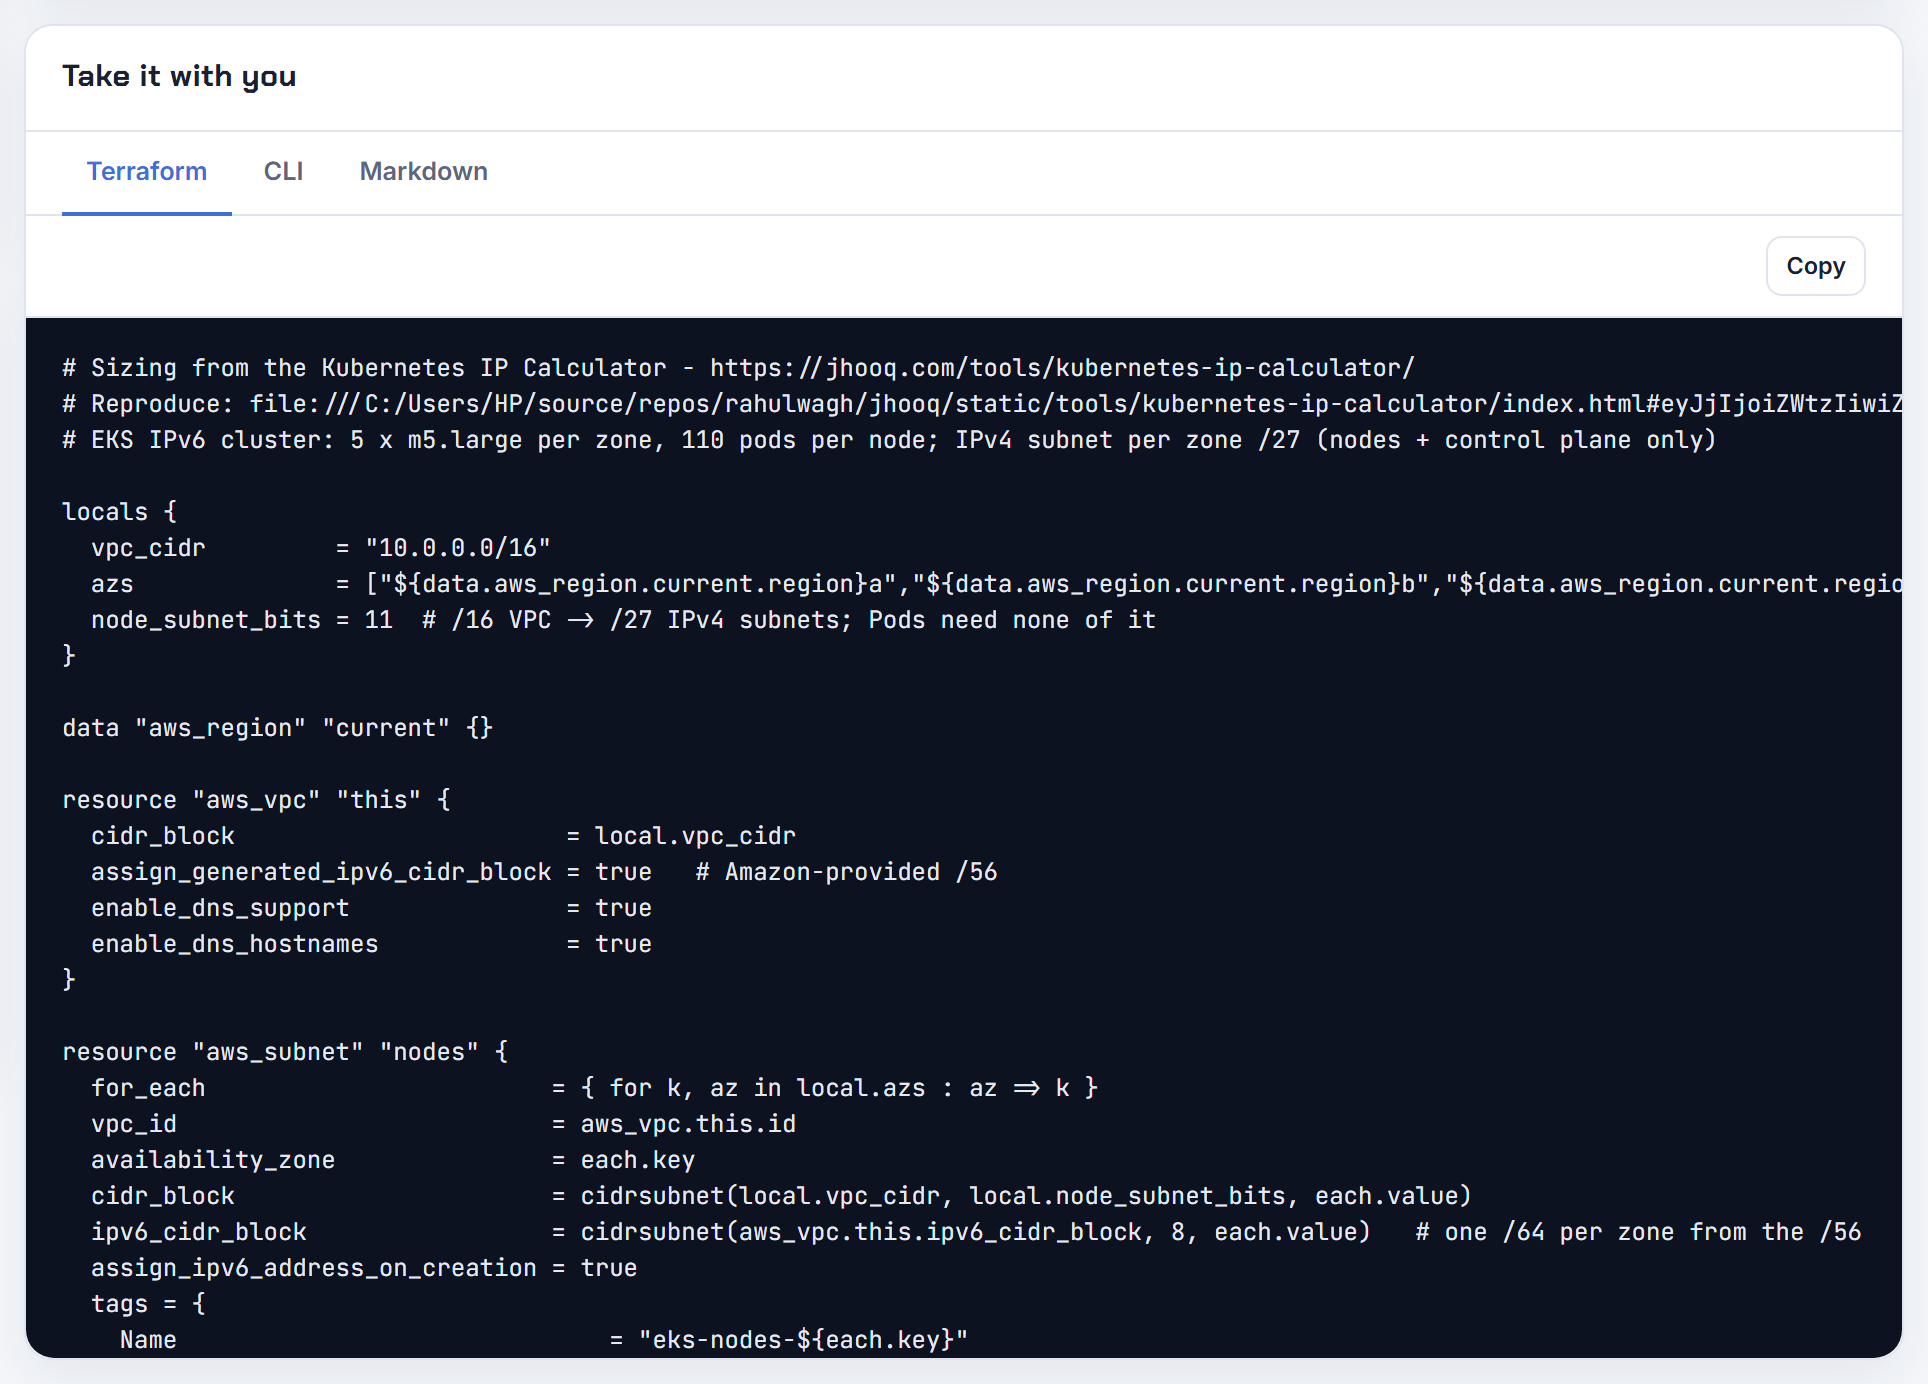The image size is (1928, 1384).
Task: Click the jhooq.com calculator URL comment line
Action: (738, 368)
